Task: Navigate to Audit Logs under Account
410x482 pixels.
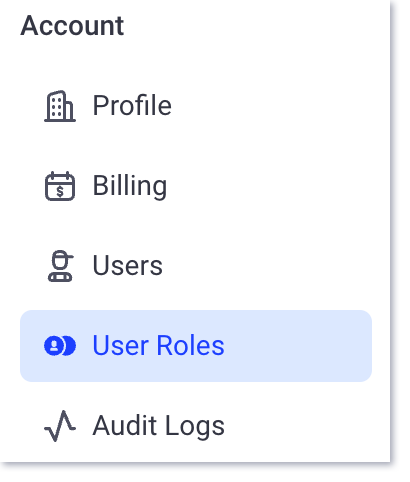Action: point(196,426)
